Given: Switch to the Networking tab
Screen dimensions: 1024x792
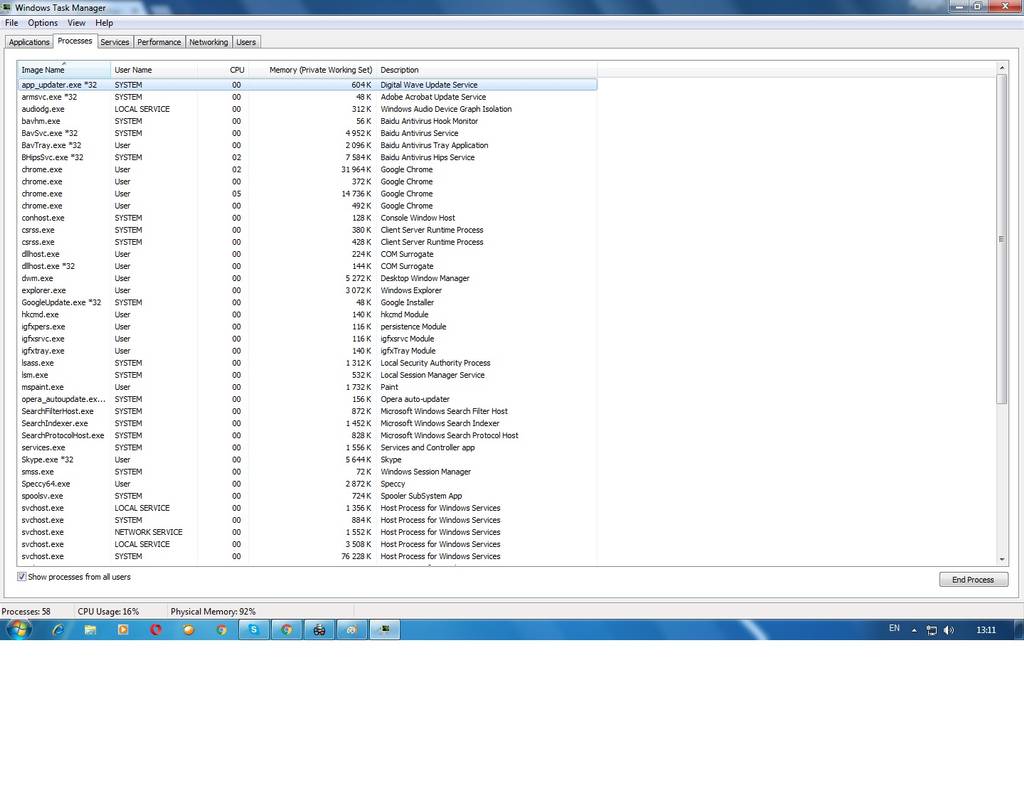Looking at the screenshot, I should point(208,42).
